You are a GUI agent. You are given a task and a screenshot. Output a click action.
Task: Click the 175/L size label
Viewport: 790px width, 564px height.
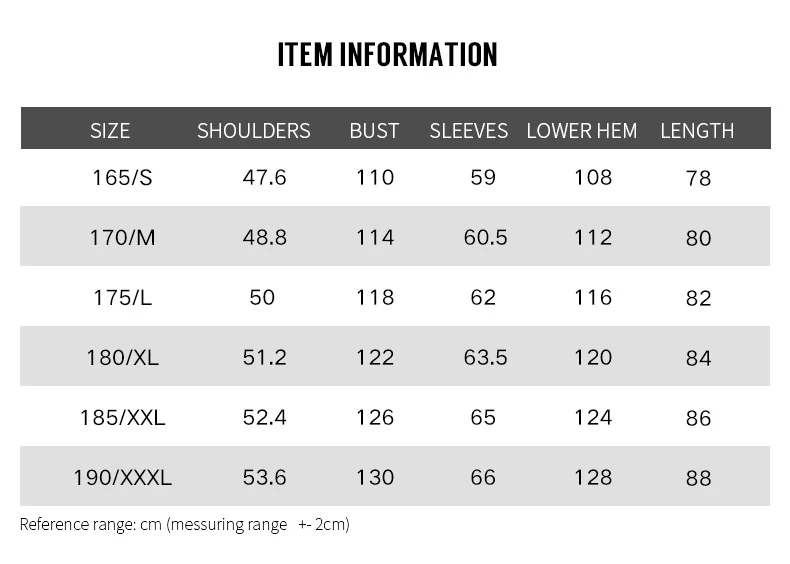point(122,297)
